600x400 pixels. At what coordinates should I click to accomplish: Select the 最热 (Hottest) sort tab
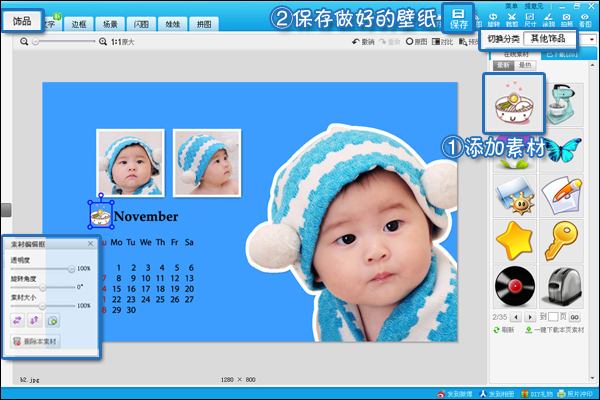click(x=524, y=65)
